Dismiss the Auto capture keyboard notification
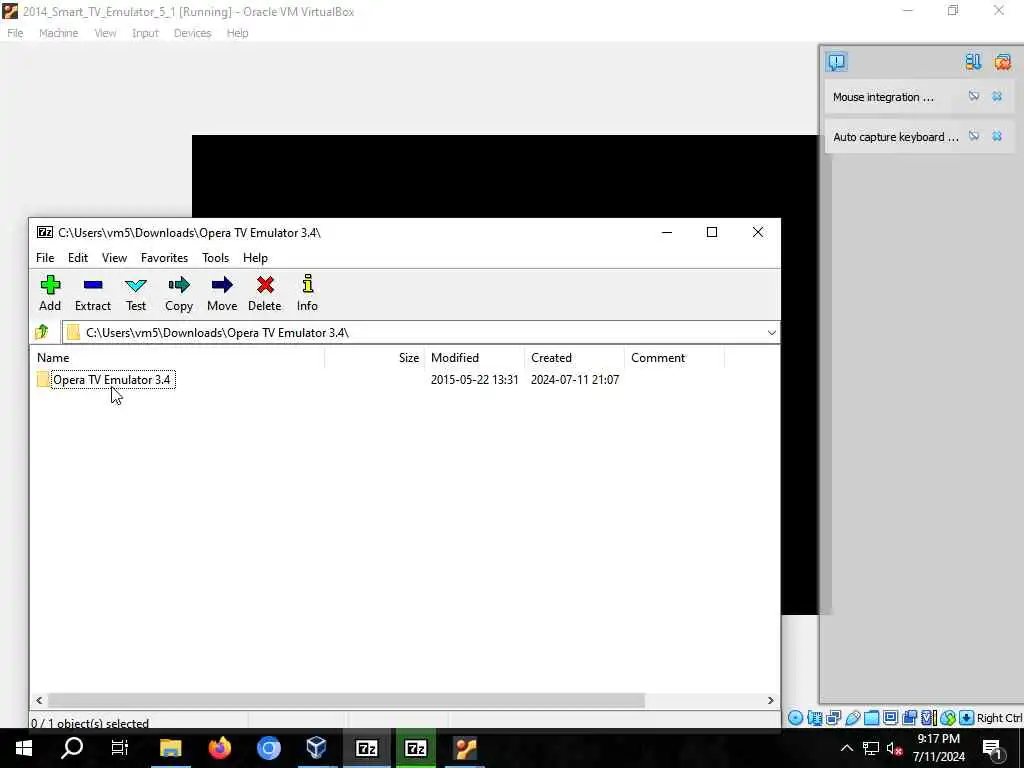1024x768 pixels. pyautogui.click(x=997, y=136)
